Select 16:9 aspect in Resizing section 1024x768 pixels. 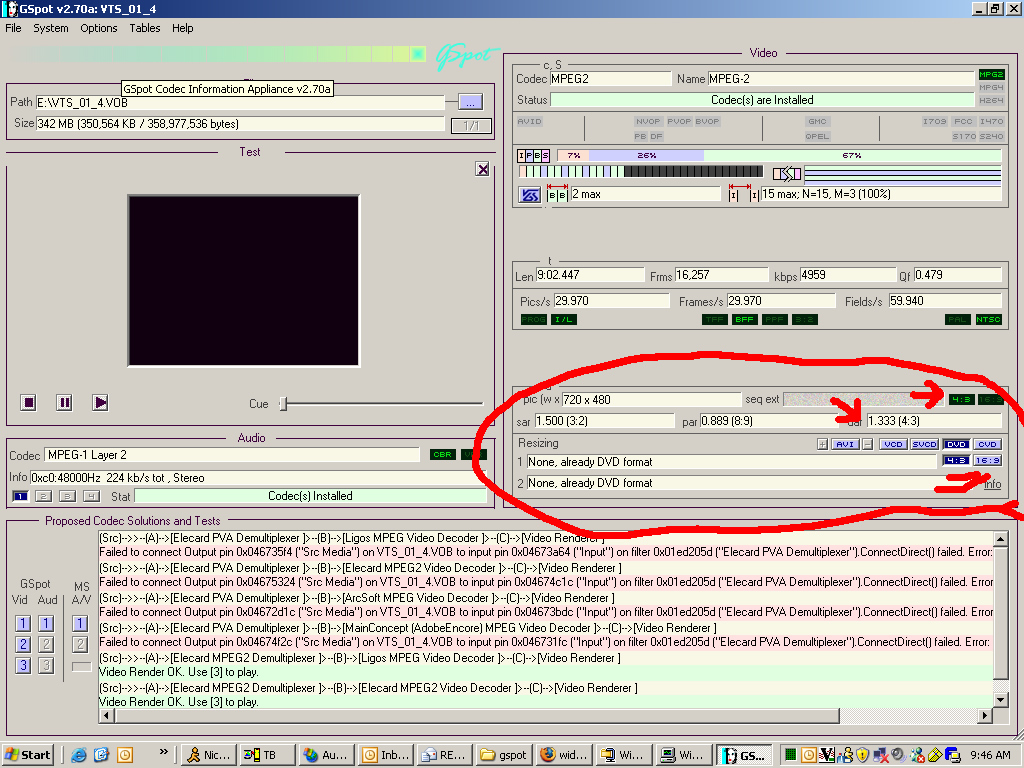[x=987, y=460]
